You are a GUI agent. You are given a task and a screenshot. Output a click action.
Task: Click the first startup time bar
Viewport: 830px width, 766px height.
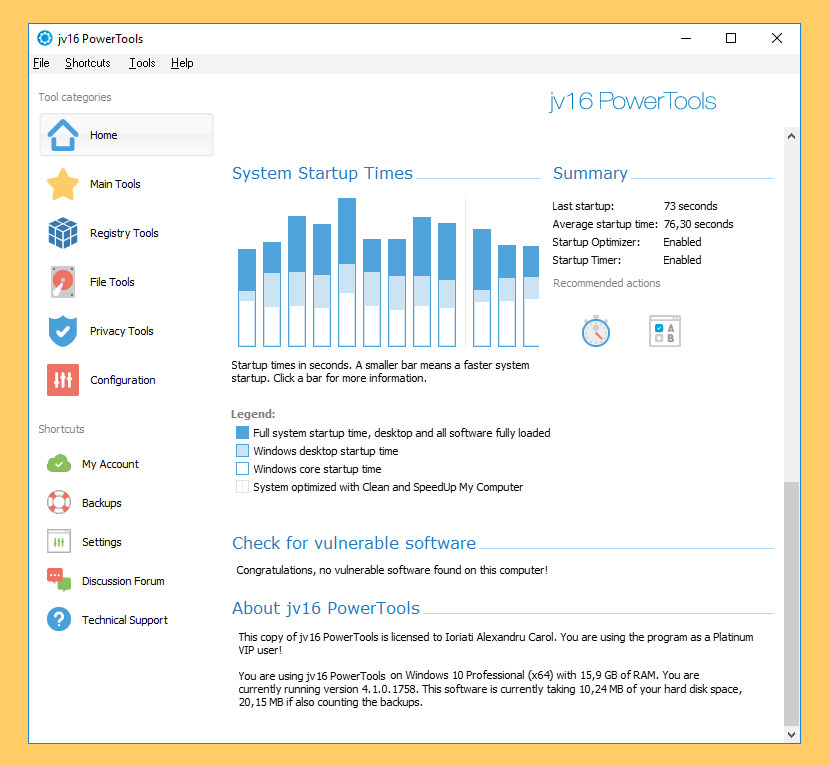point(247,298)
